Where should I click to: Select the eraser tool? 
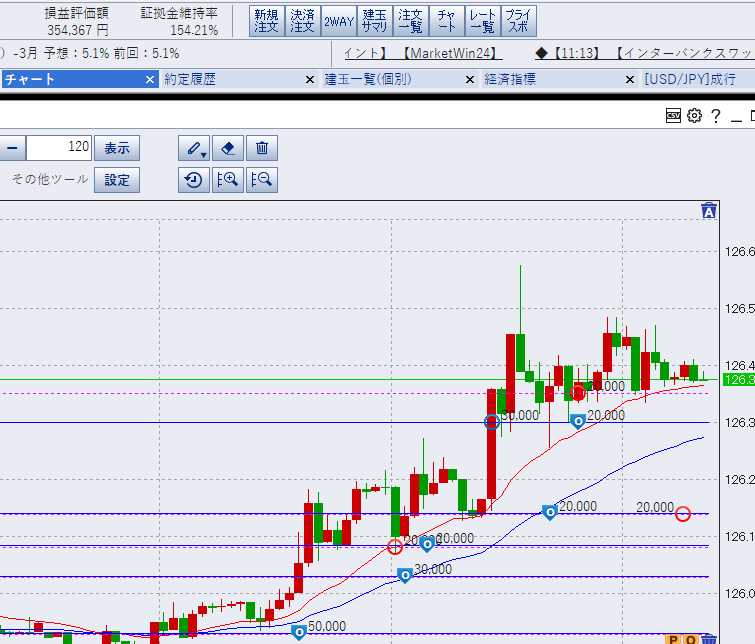pos(228,148)
